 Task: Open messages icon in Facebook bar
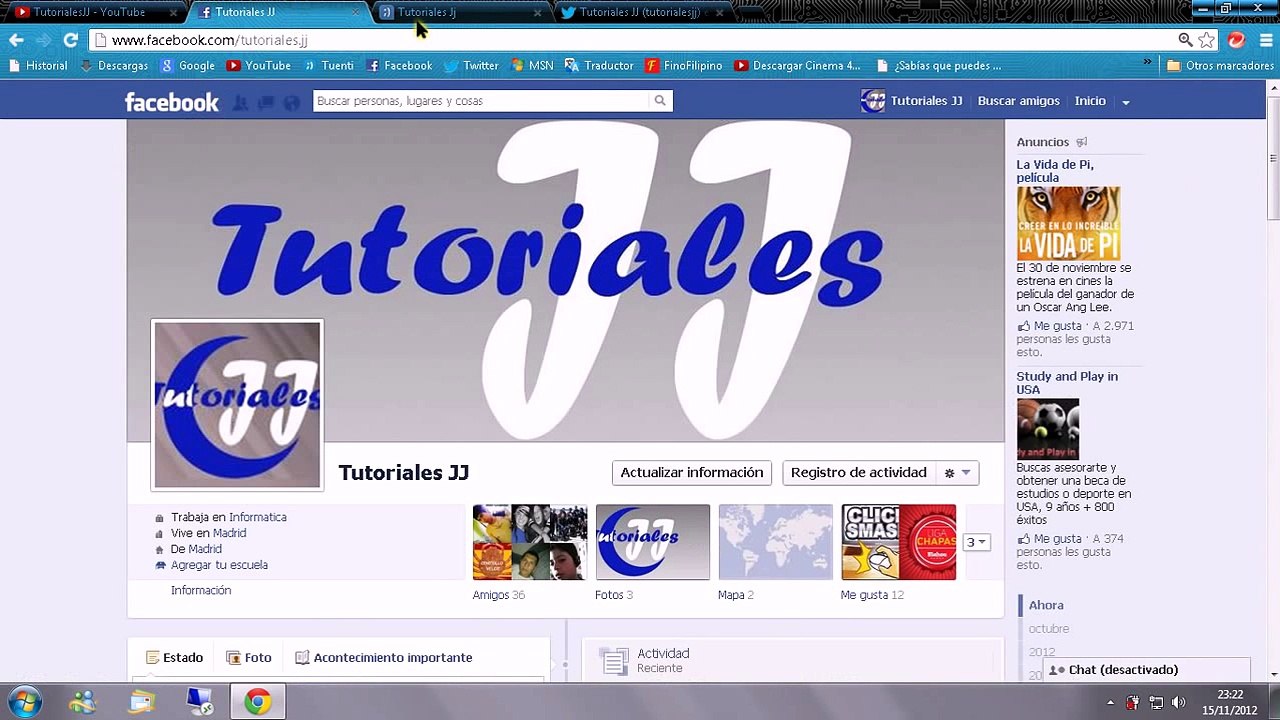click(x=267, y=102)
